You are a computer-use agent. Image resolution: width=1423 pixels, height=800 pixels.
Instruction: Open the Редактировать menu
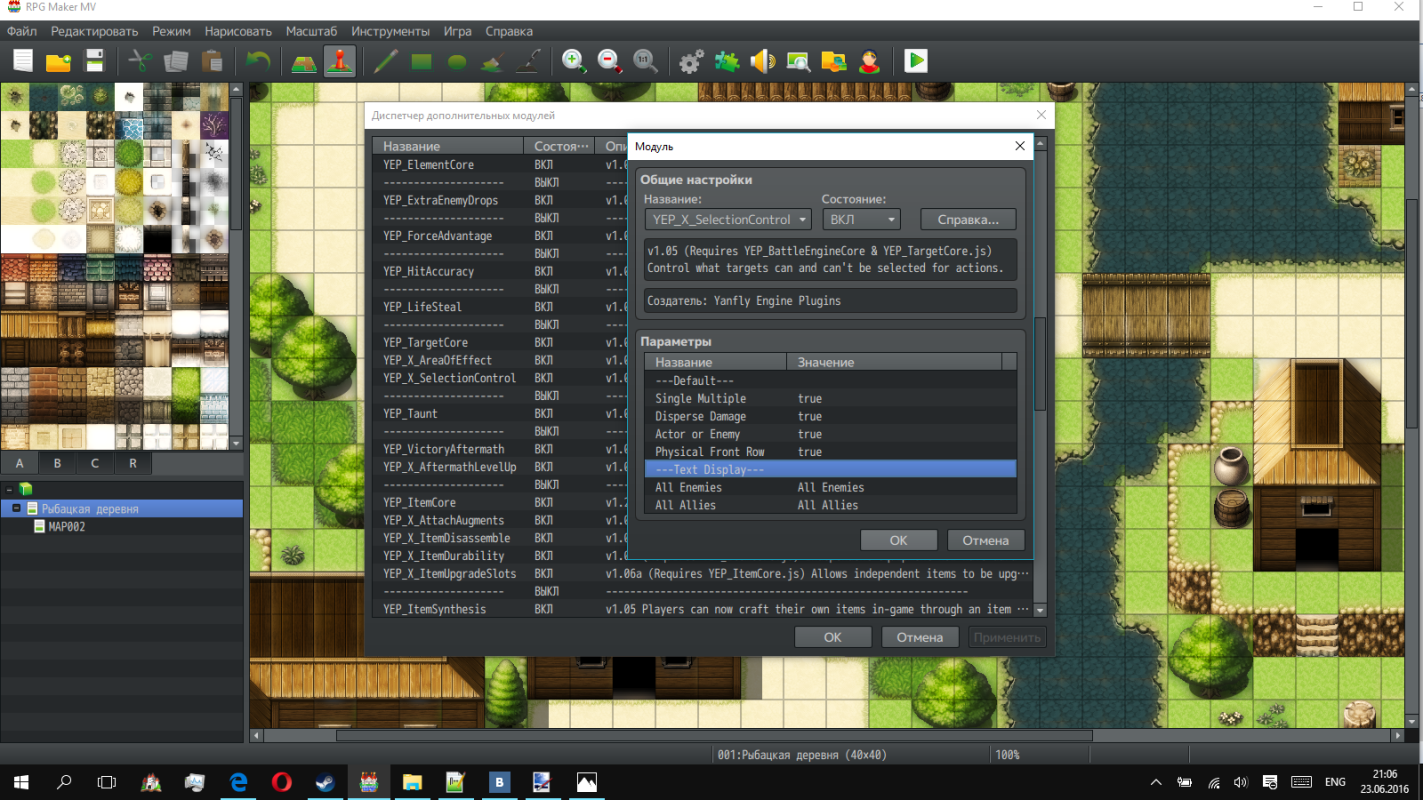(x=95, y=31)
